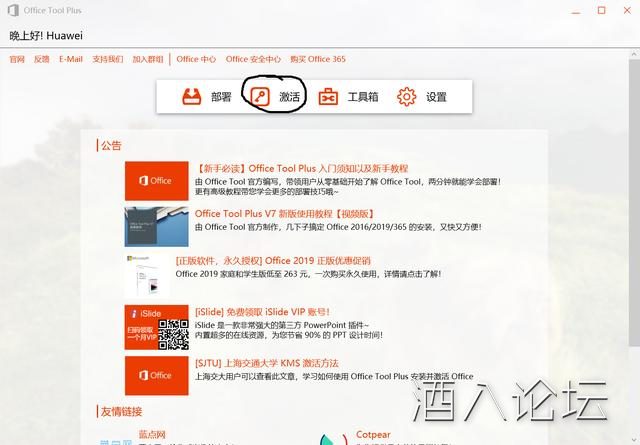Viewport: 640px width, 445px height.
Task: Click the 购买 Office 365 link
Action: [x=318, y=59]
